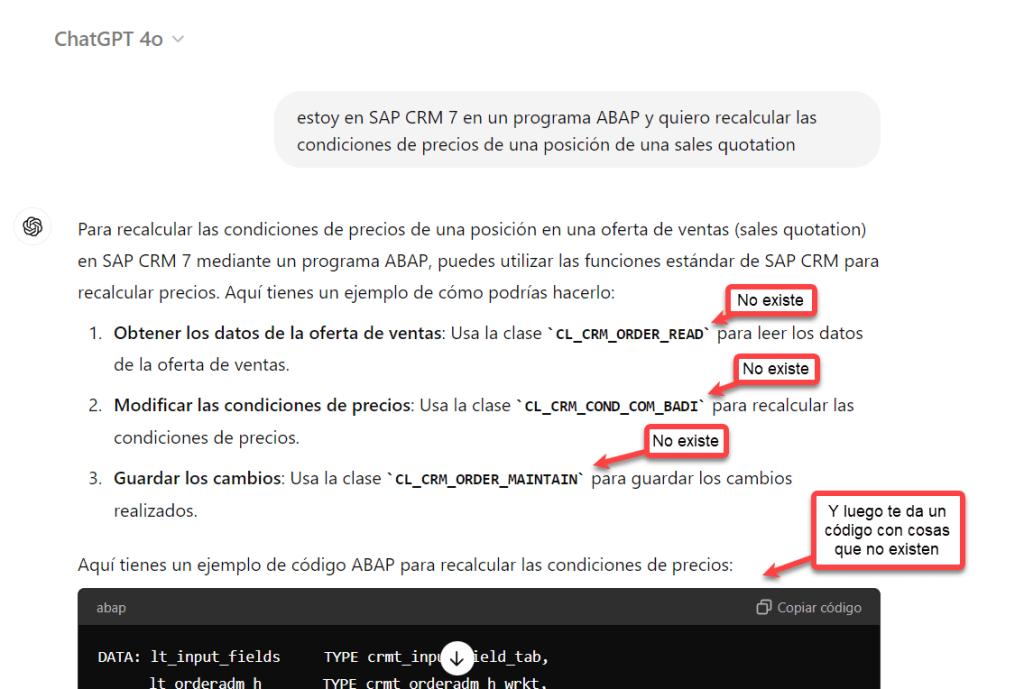Click the bold "Modificar las condiciones de precios" heading

(262, 406)
